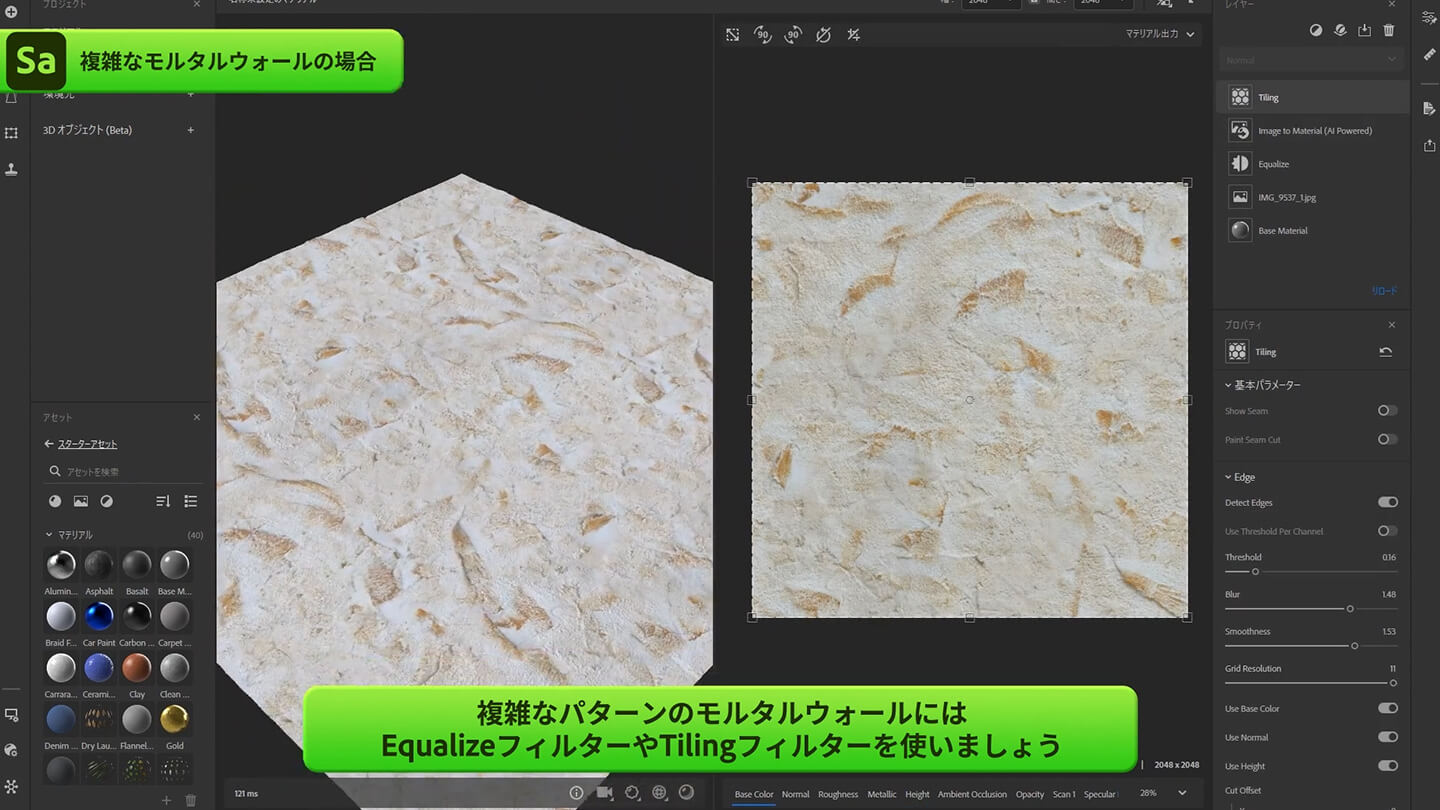Click the fit-to-view icon in 2D toolbar

click(x=733, y=35)
